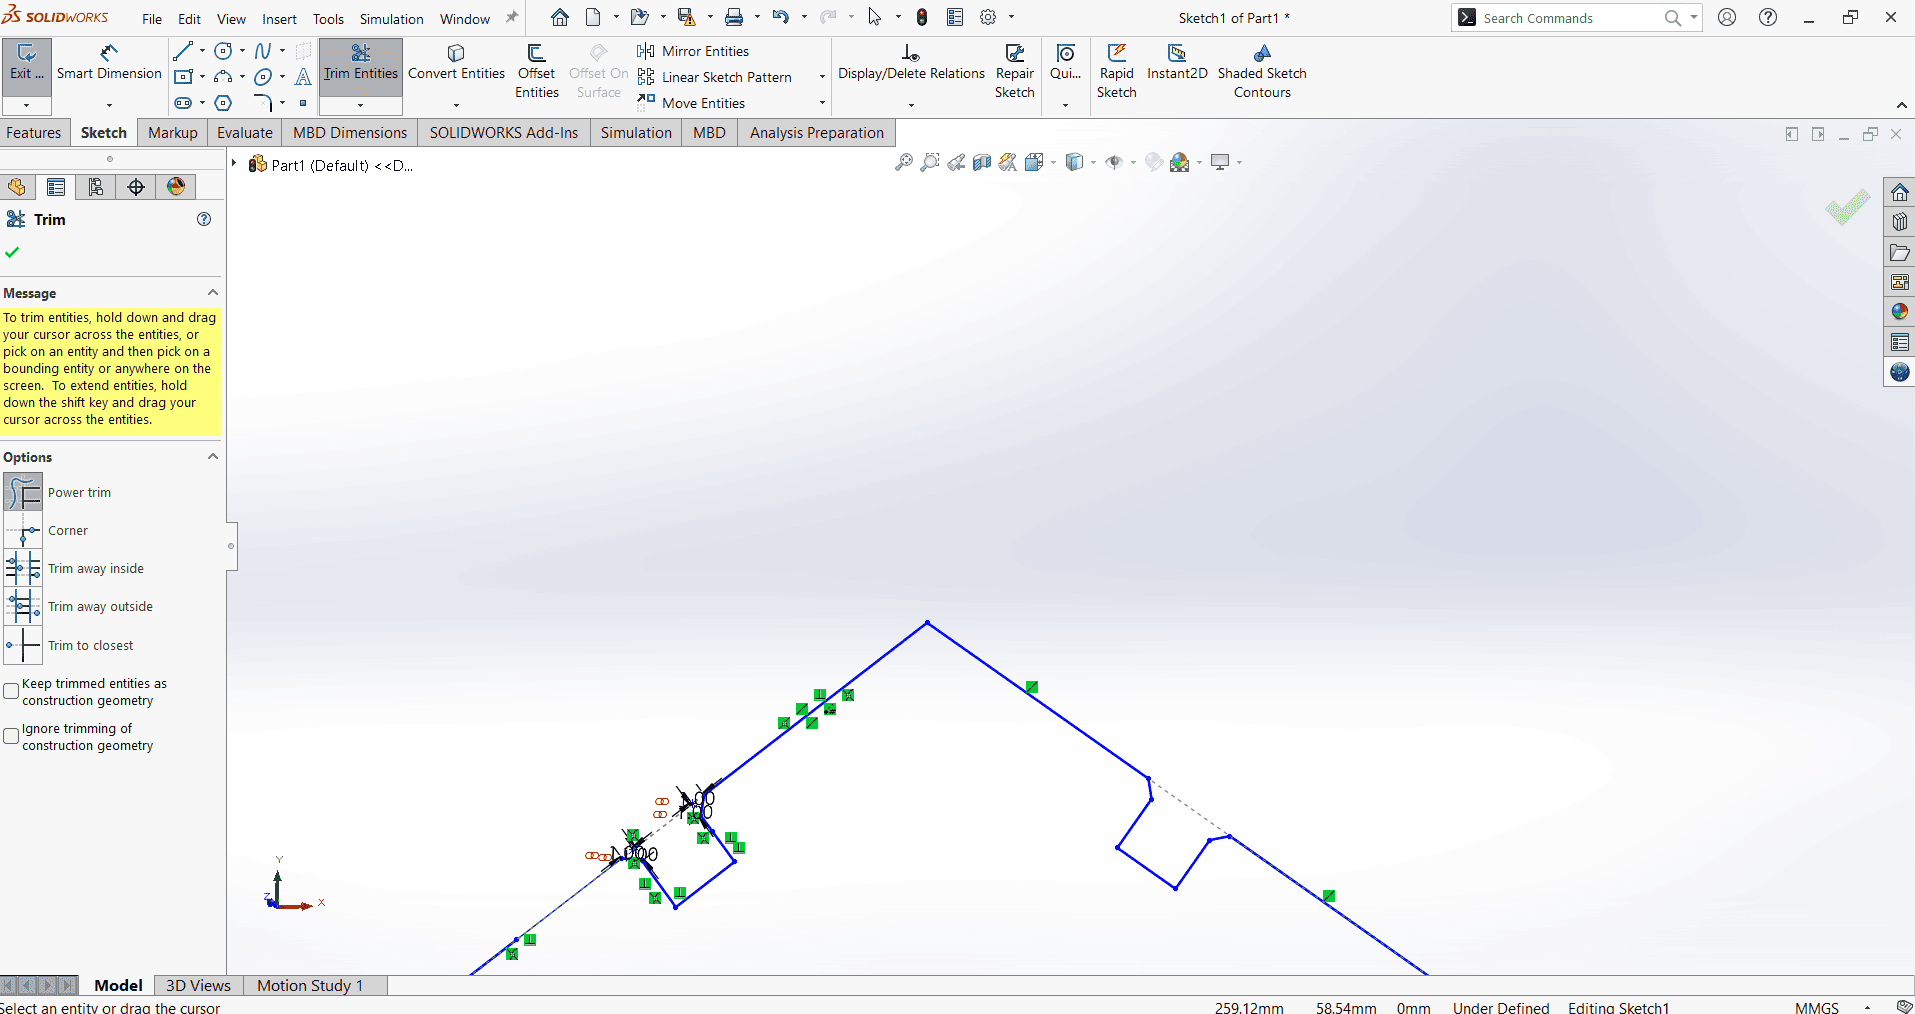Select the Smart Dimension tool
1915x1014 pixels.
point(109,62)
